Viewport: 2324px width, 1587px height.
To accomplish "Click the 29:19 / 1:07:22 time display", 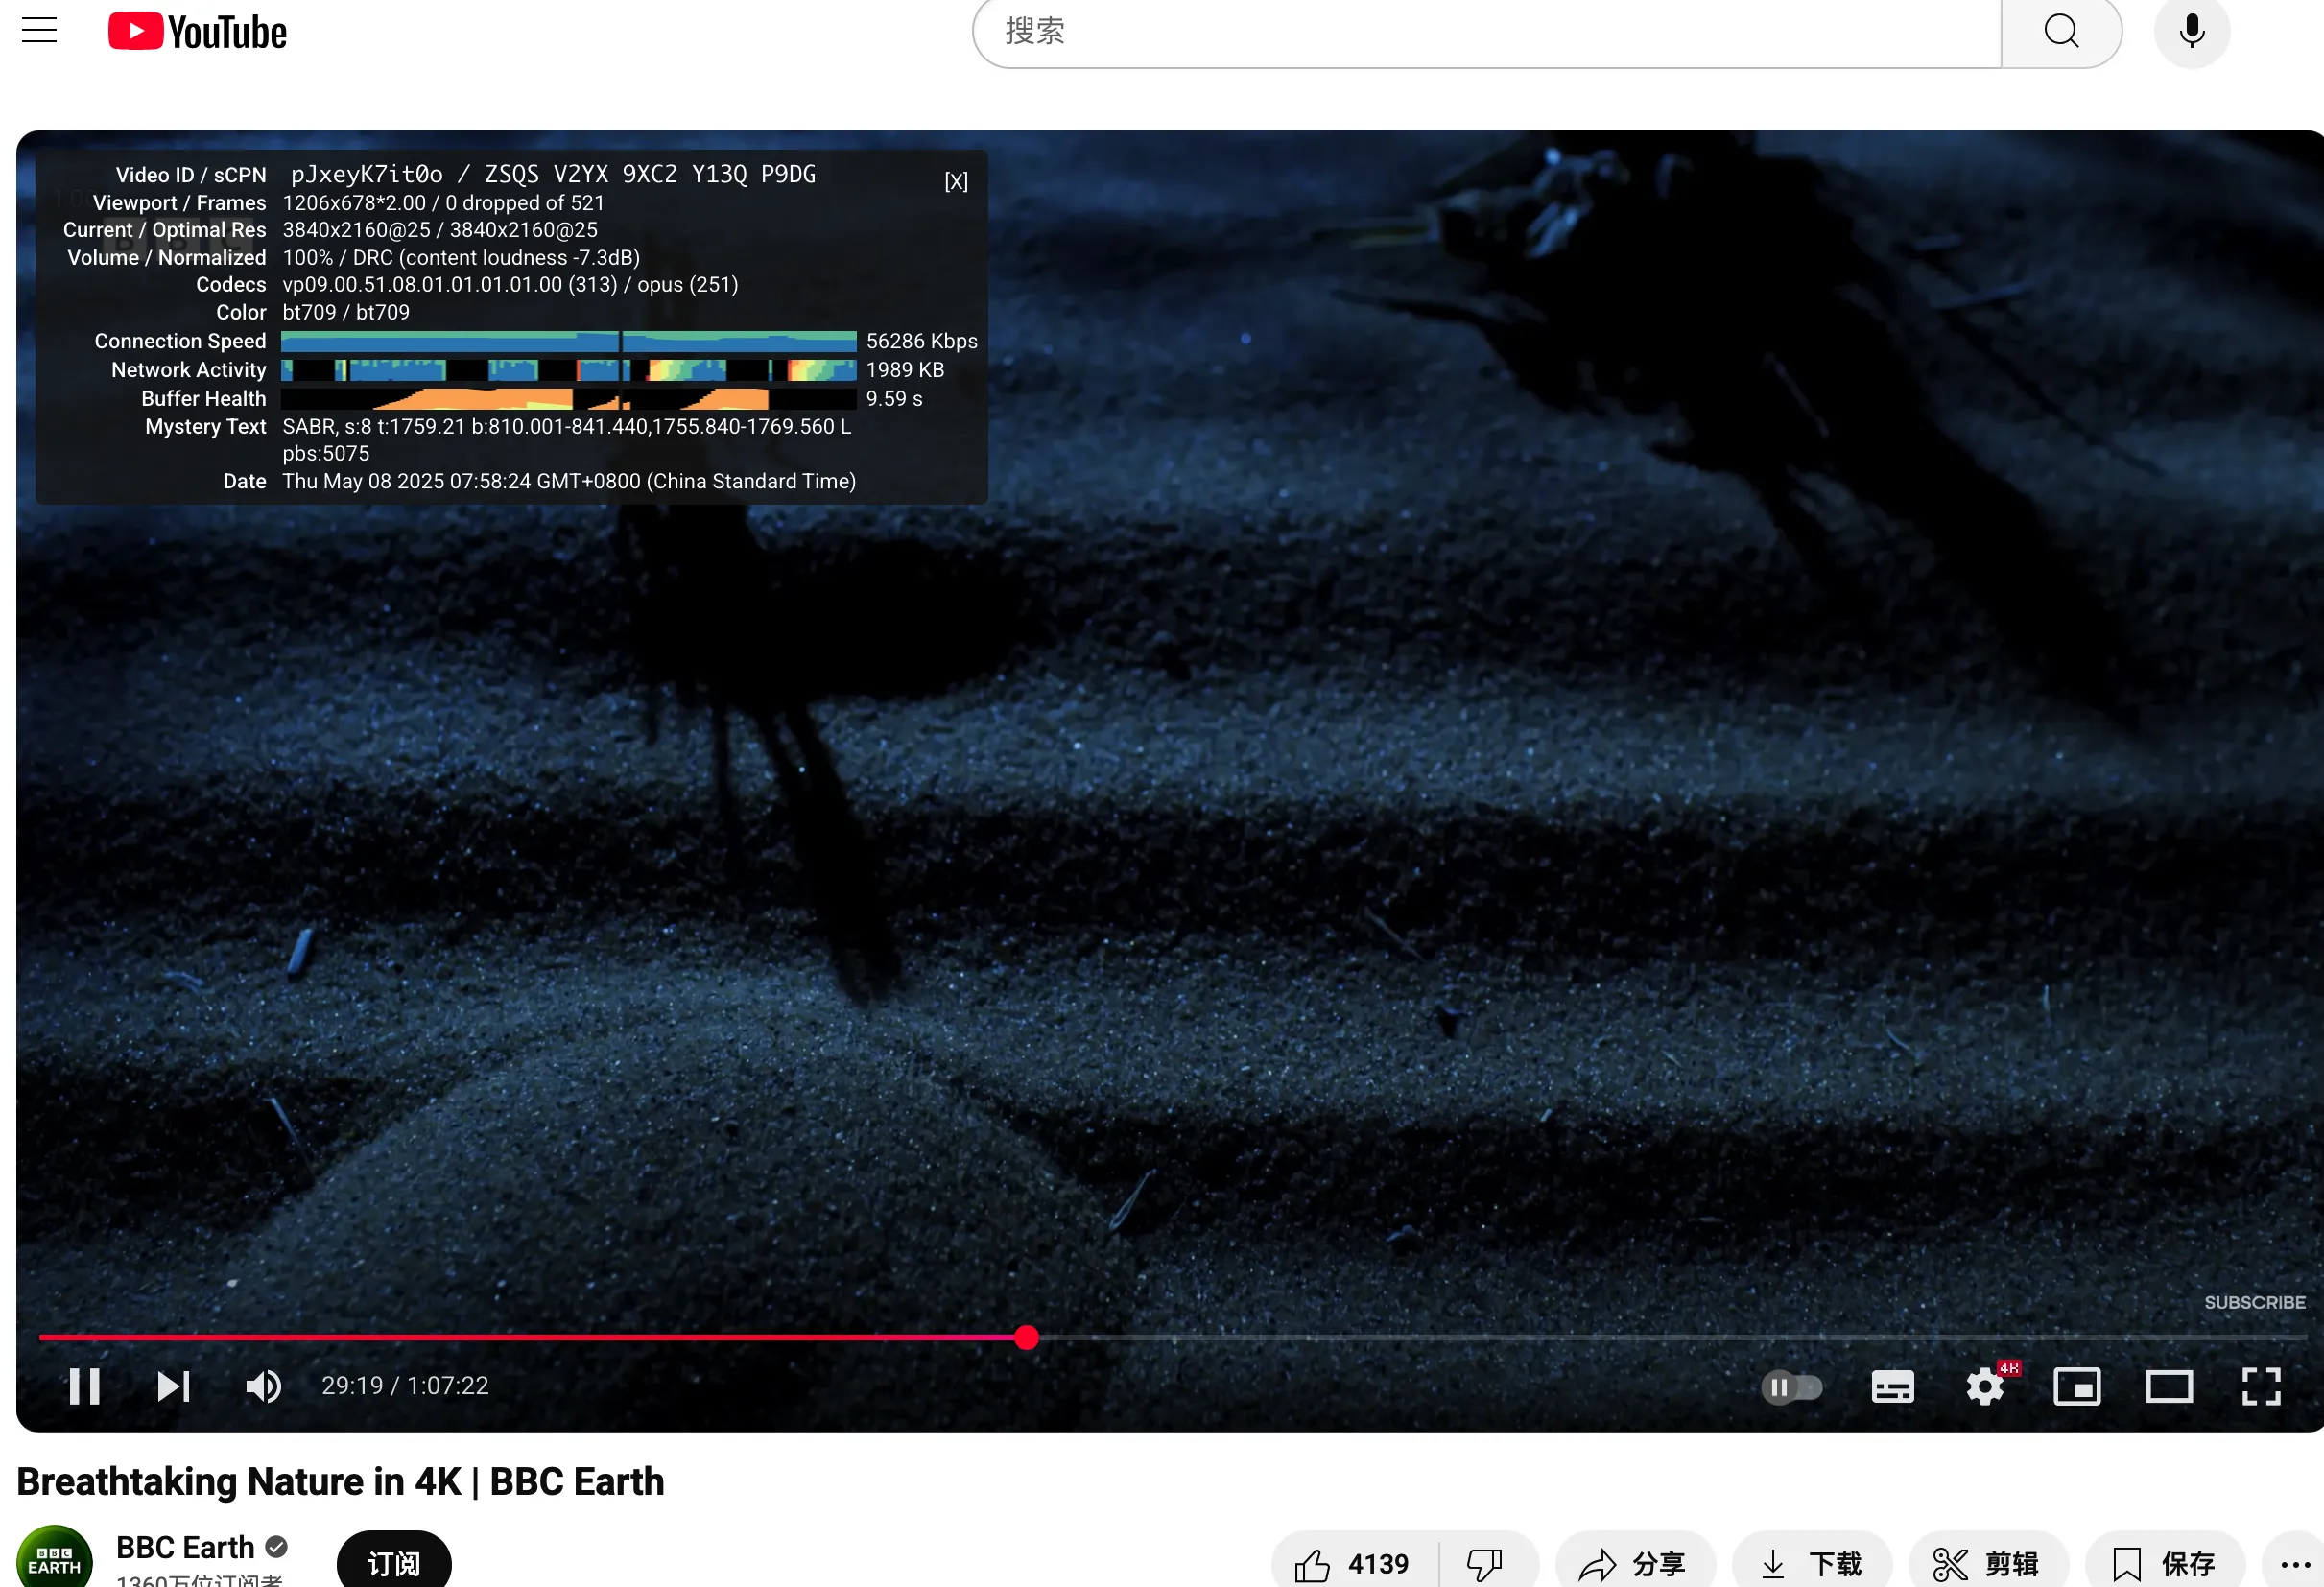I will (x=405, y=1385).
